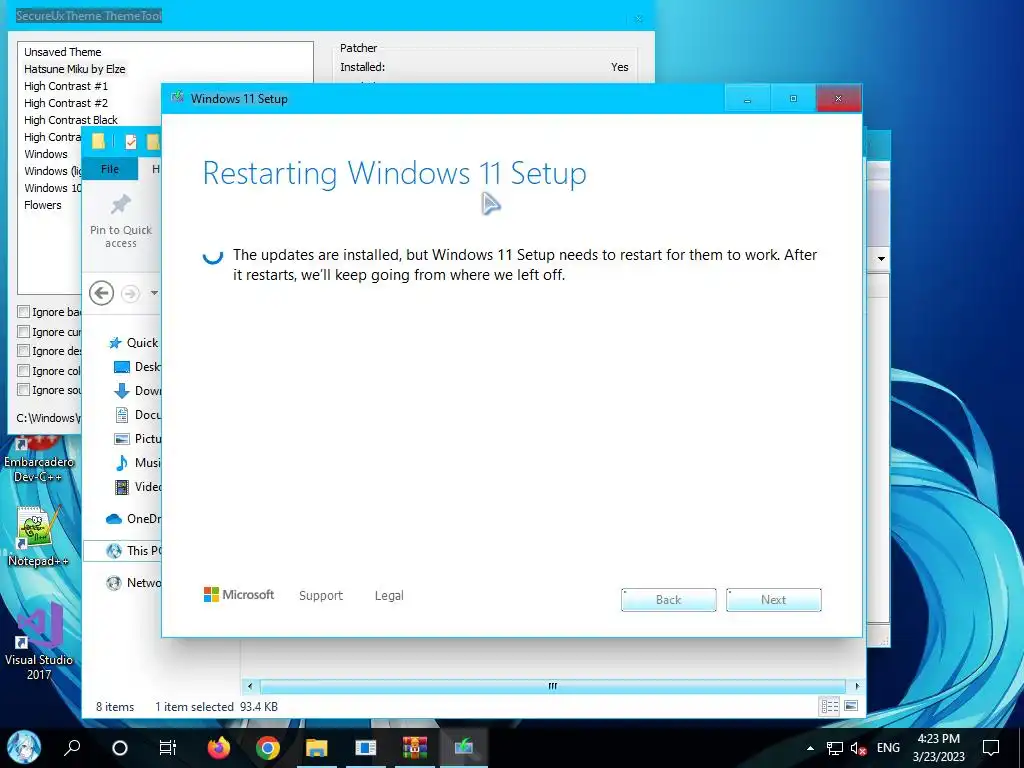Open Explorer's recent locations dropdown arrow

(154, 293)
